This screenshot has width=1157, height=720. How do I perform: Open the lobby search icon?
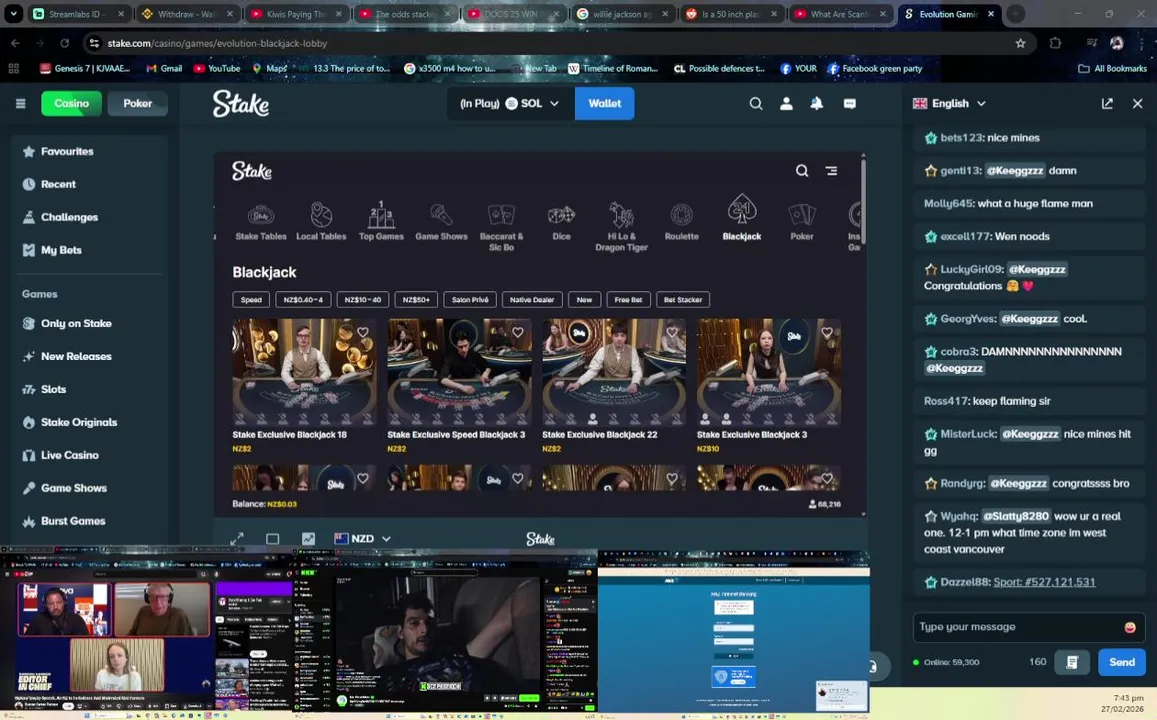point(802,171)
